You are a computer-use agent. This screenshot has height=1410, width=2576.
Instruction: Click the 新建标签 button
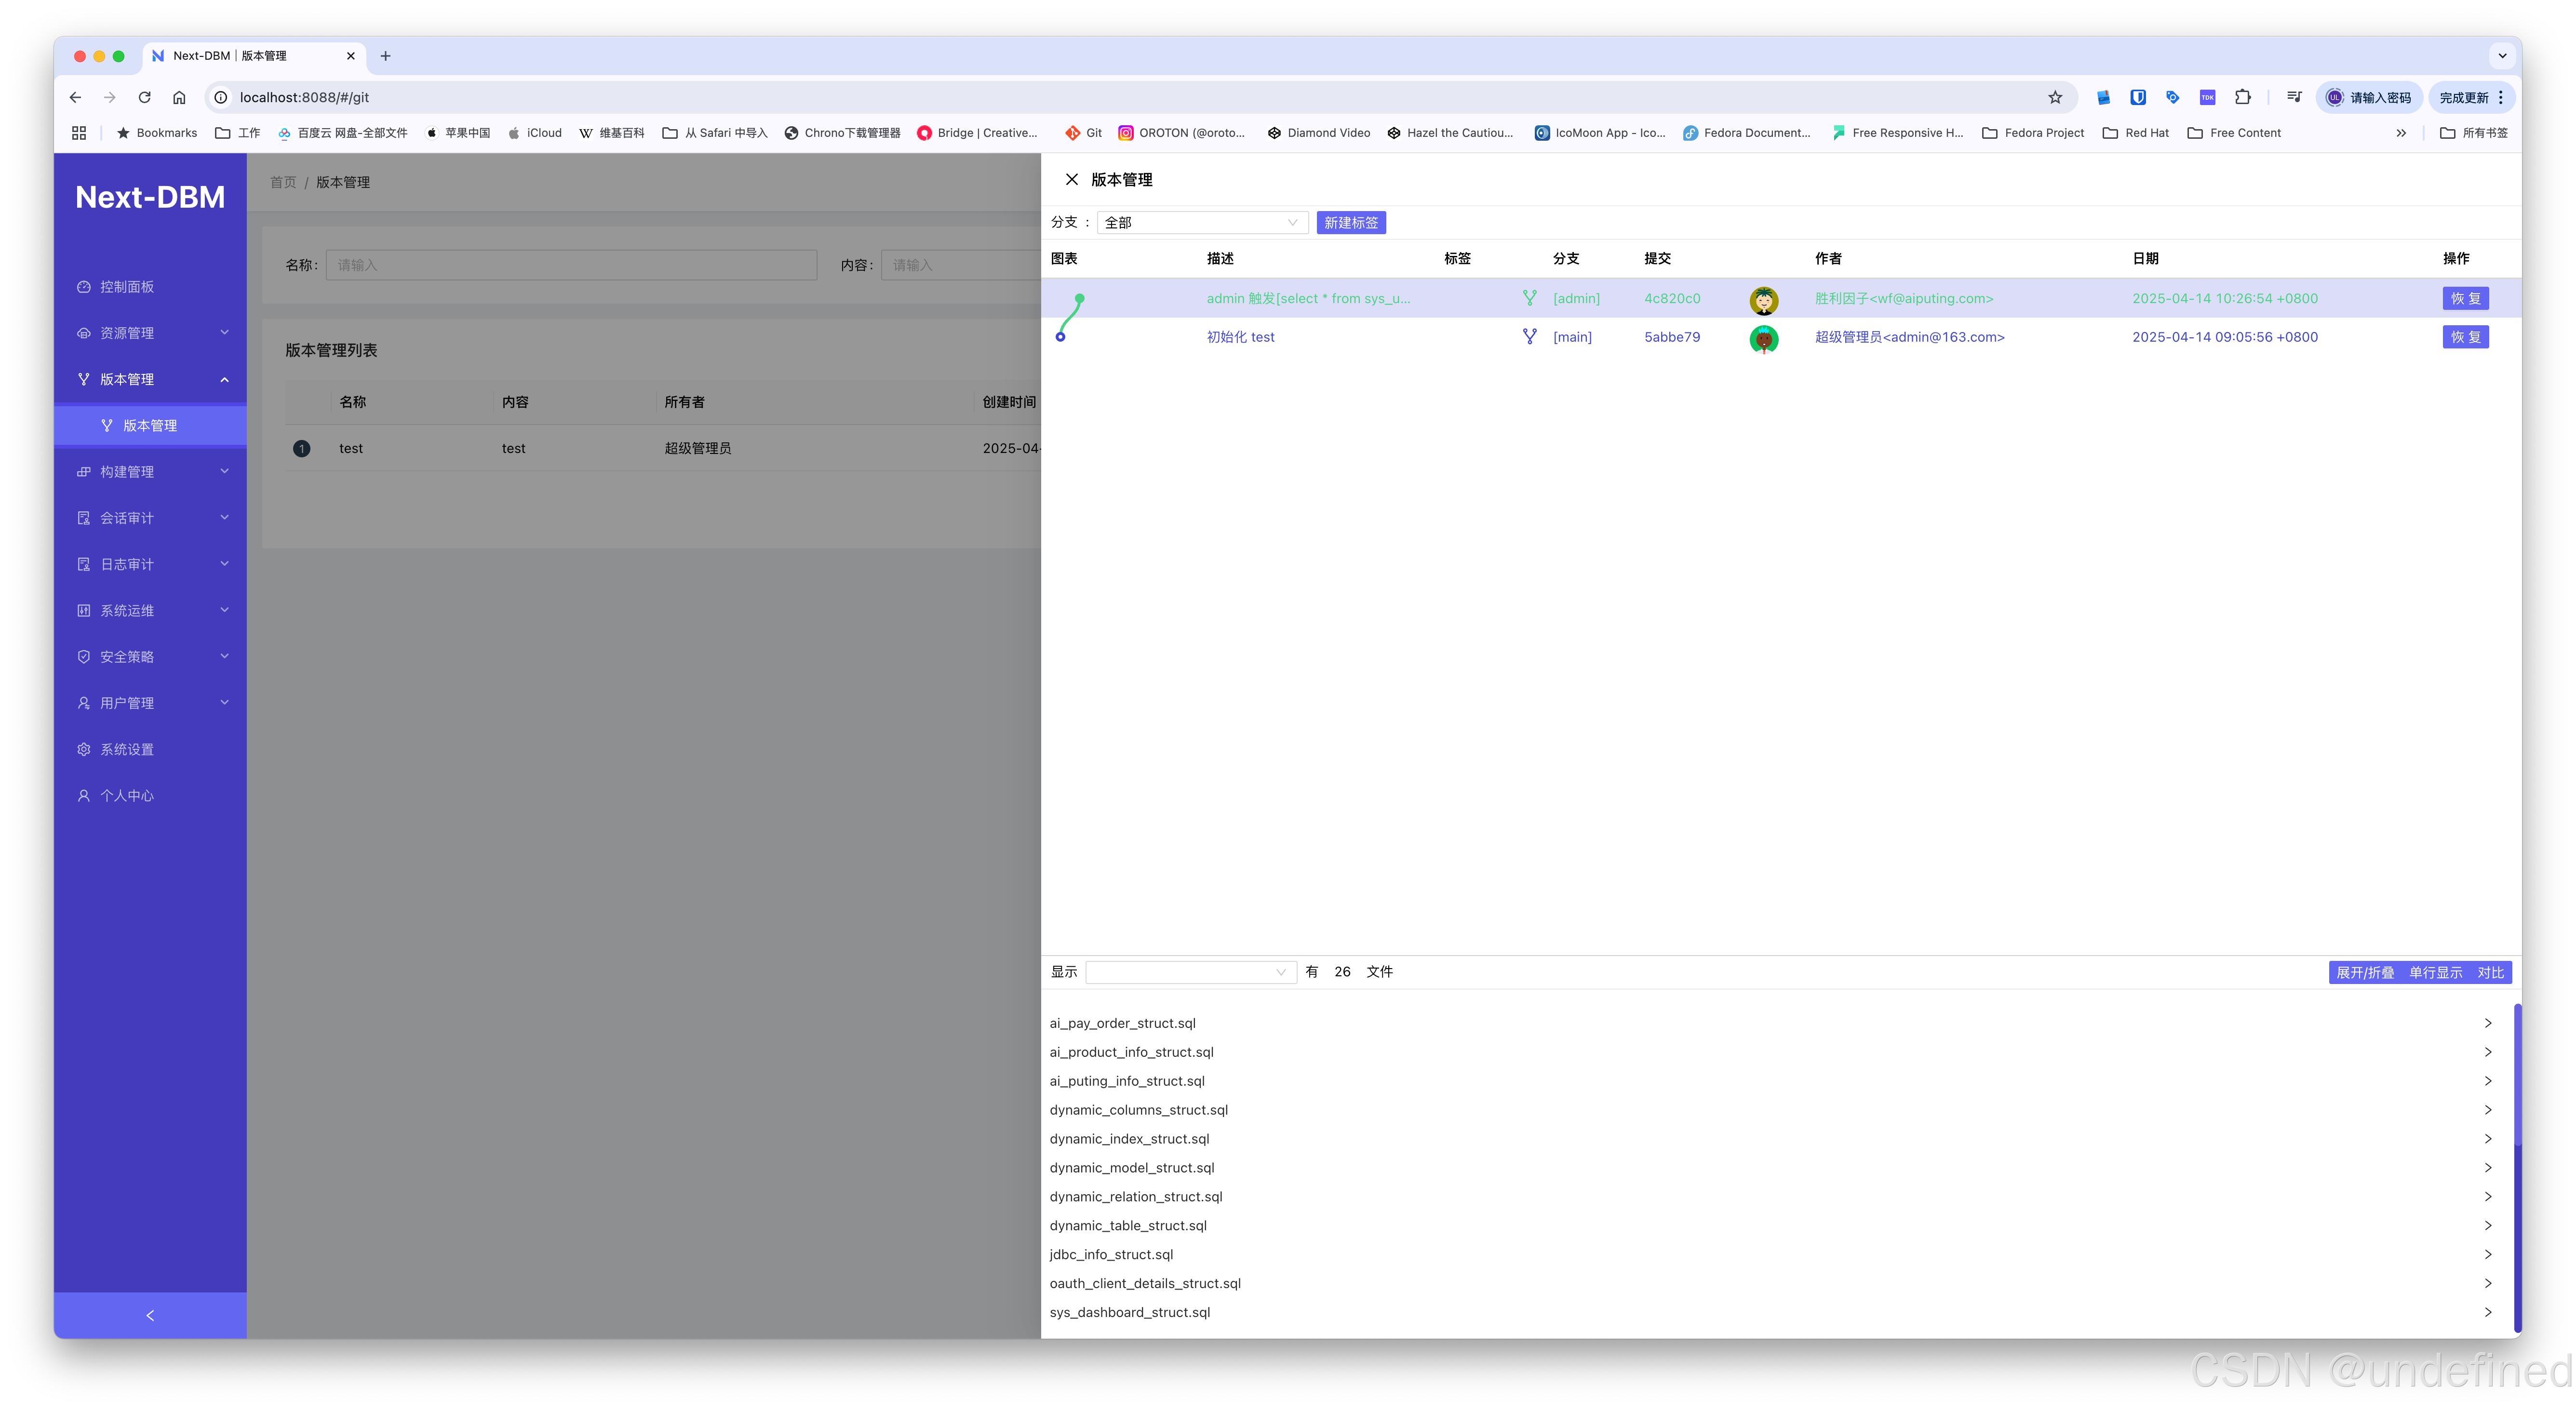1350,223
